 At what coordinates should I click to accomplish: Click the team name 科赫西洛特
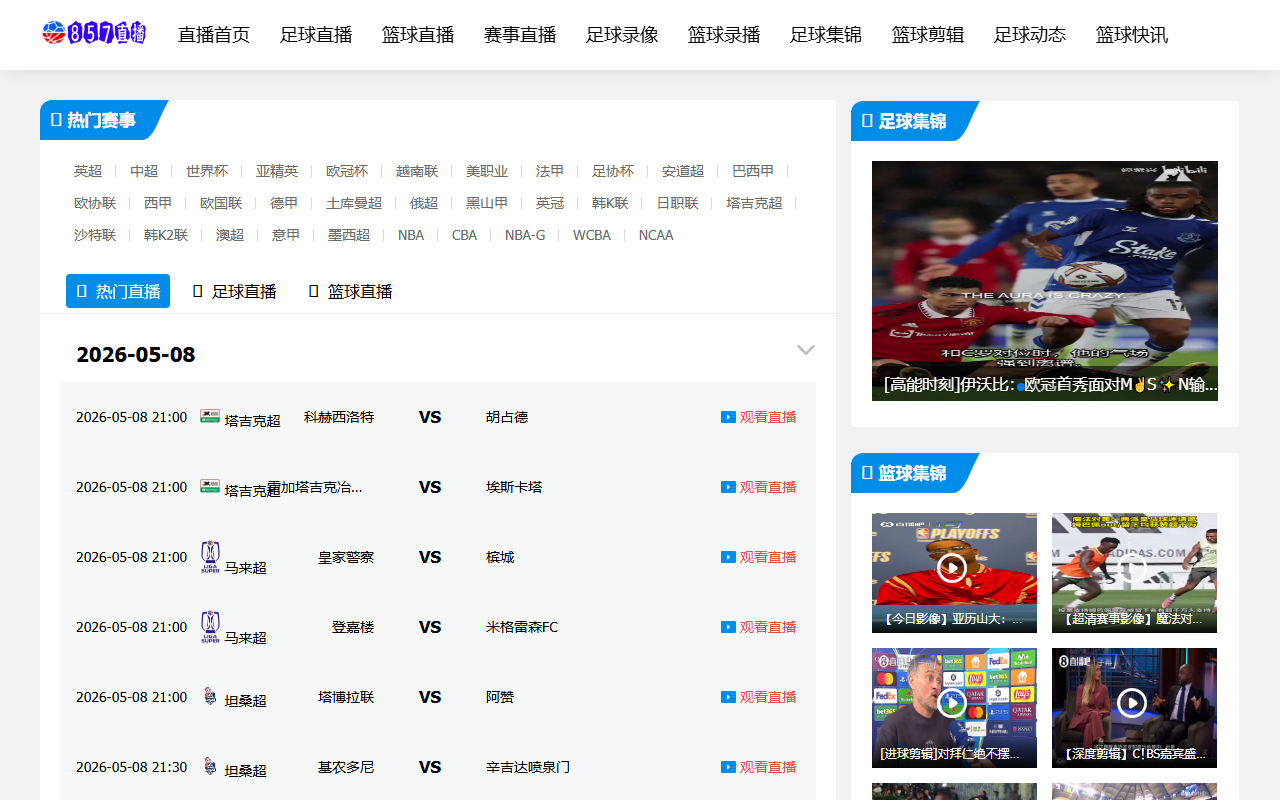click(x=339, y=417)
